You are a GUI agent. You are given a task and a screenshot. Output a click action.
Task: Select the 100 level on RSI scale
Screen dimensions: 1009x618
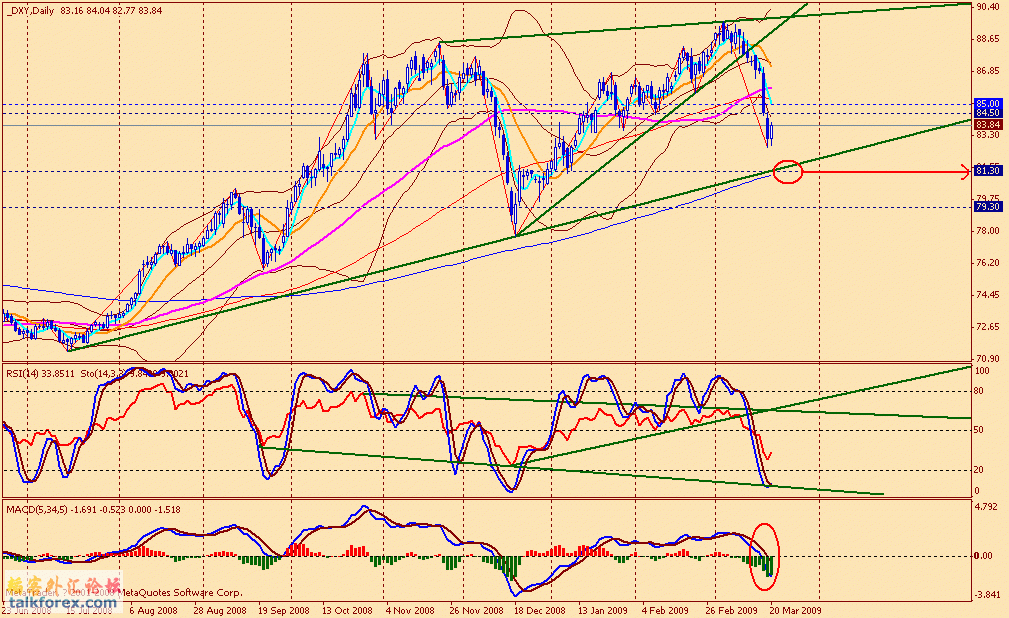tap(983, 371)
